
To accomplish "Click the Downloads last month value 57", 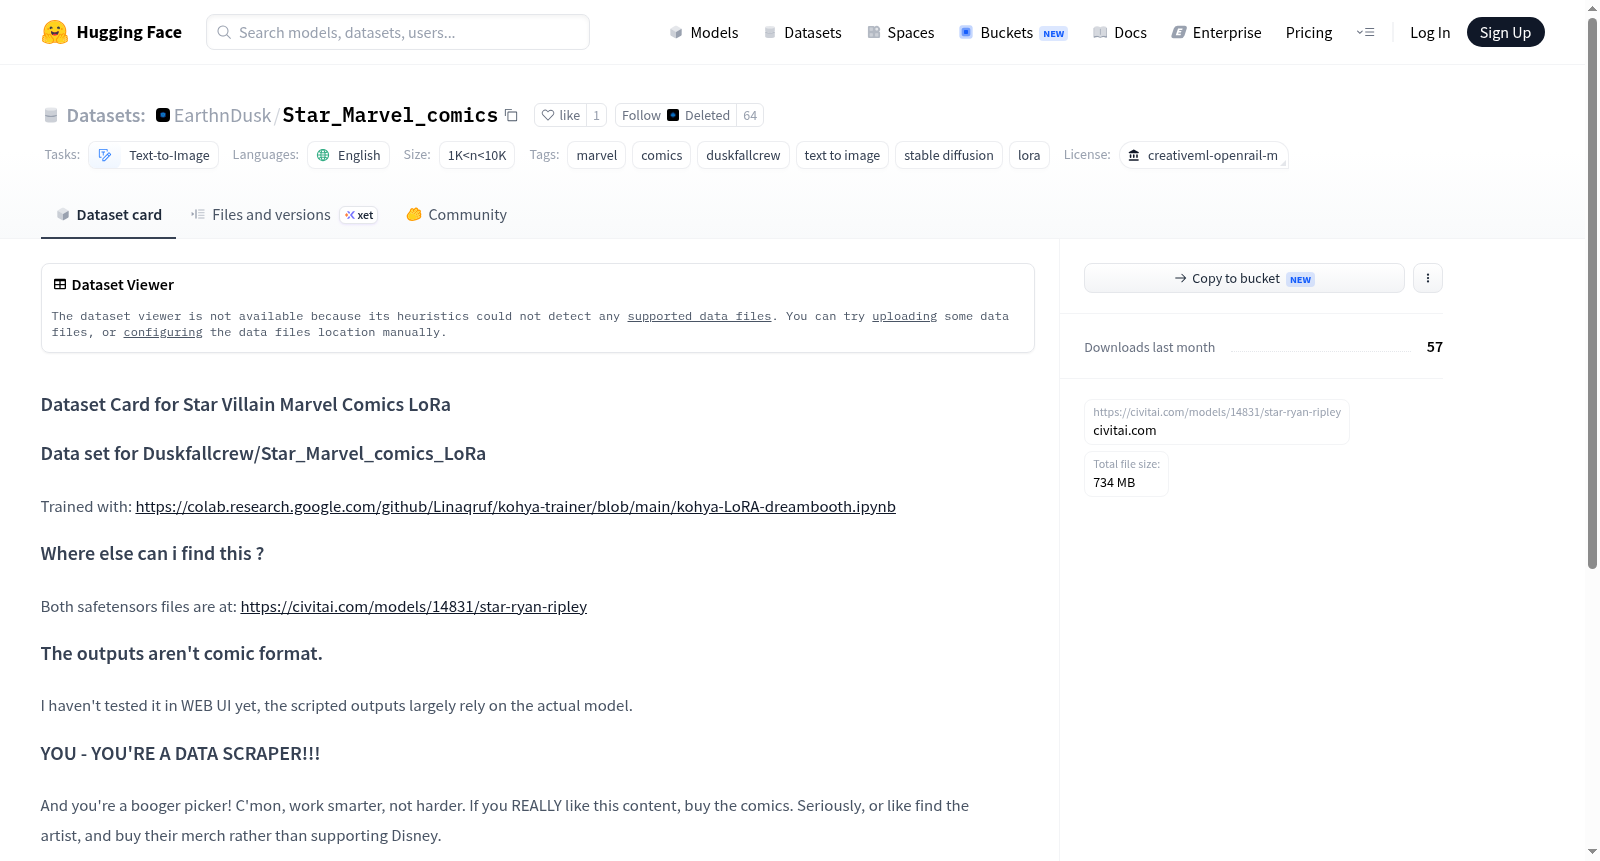I will [1435, 347].
